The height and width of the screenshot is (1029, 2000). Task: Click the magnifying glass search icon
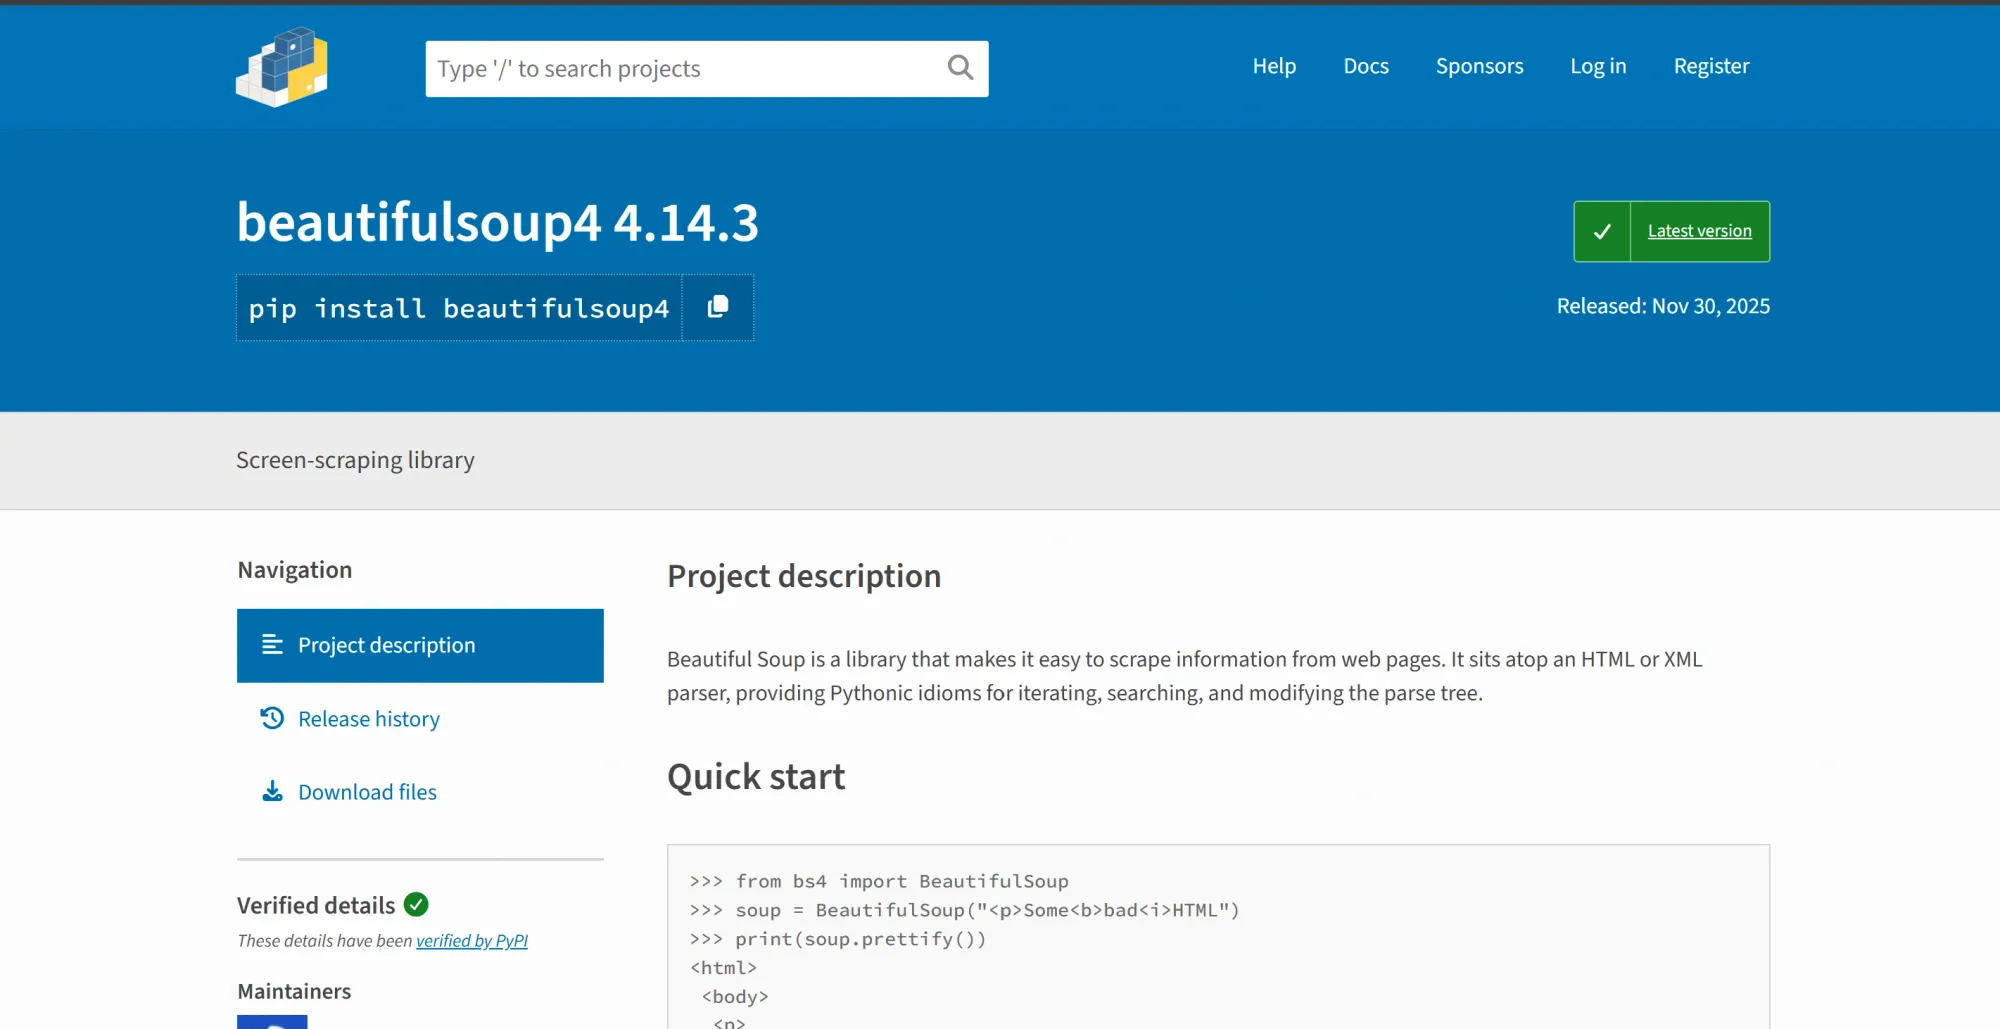pyautogui.click(x=960, y=68)
